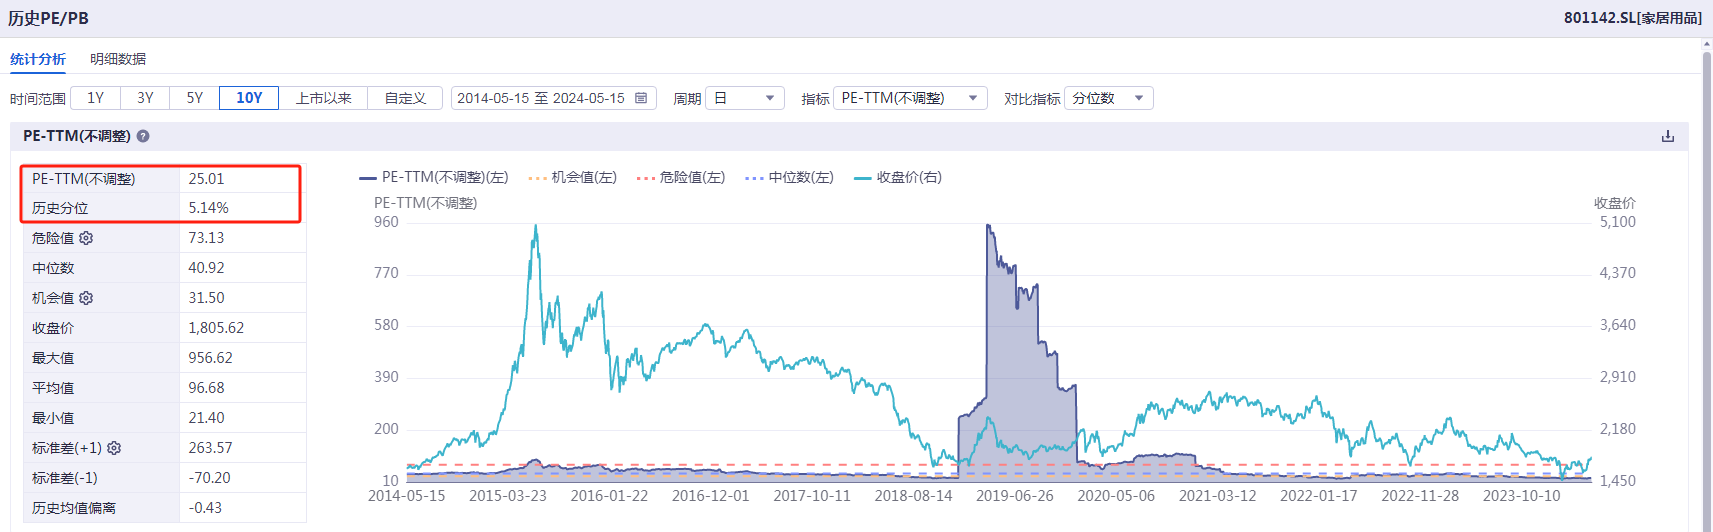The width and height of the screenshot is (1713, 532).
Task: Toggle PE-TTM(不调整)(左) series in legend
Action: pos(434,178)
